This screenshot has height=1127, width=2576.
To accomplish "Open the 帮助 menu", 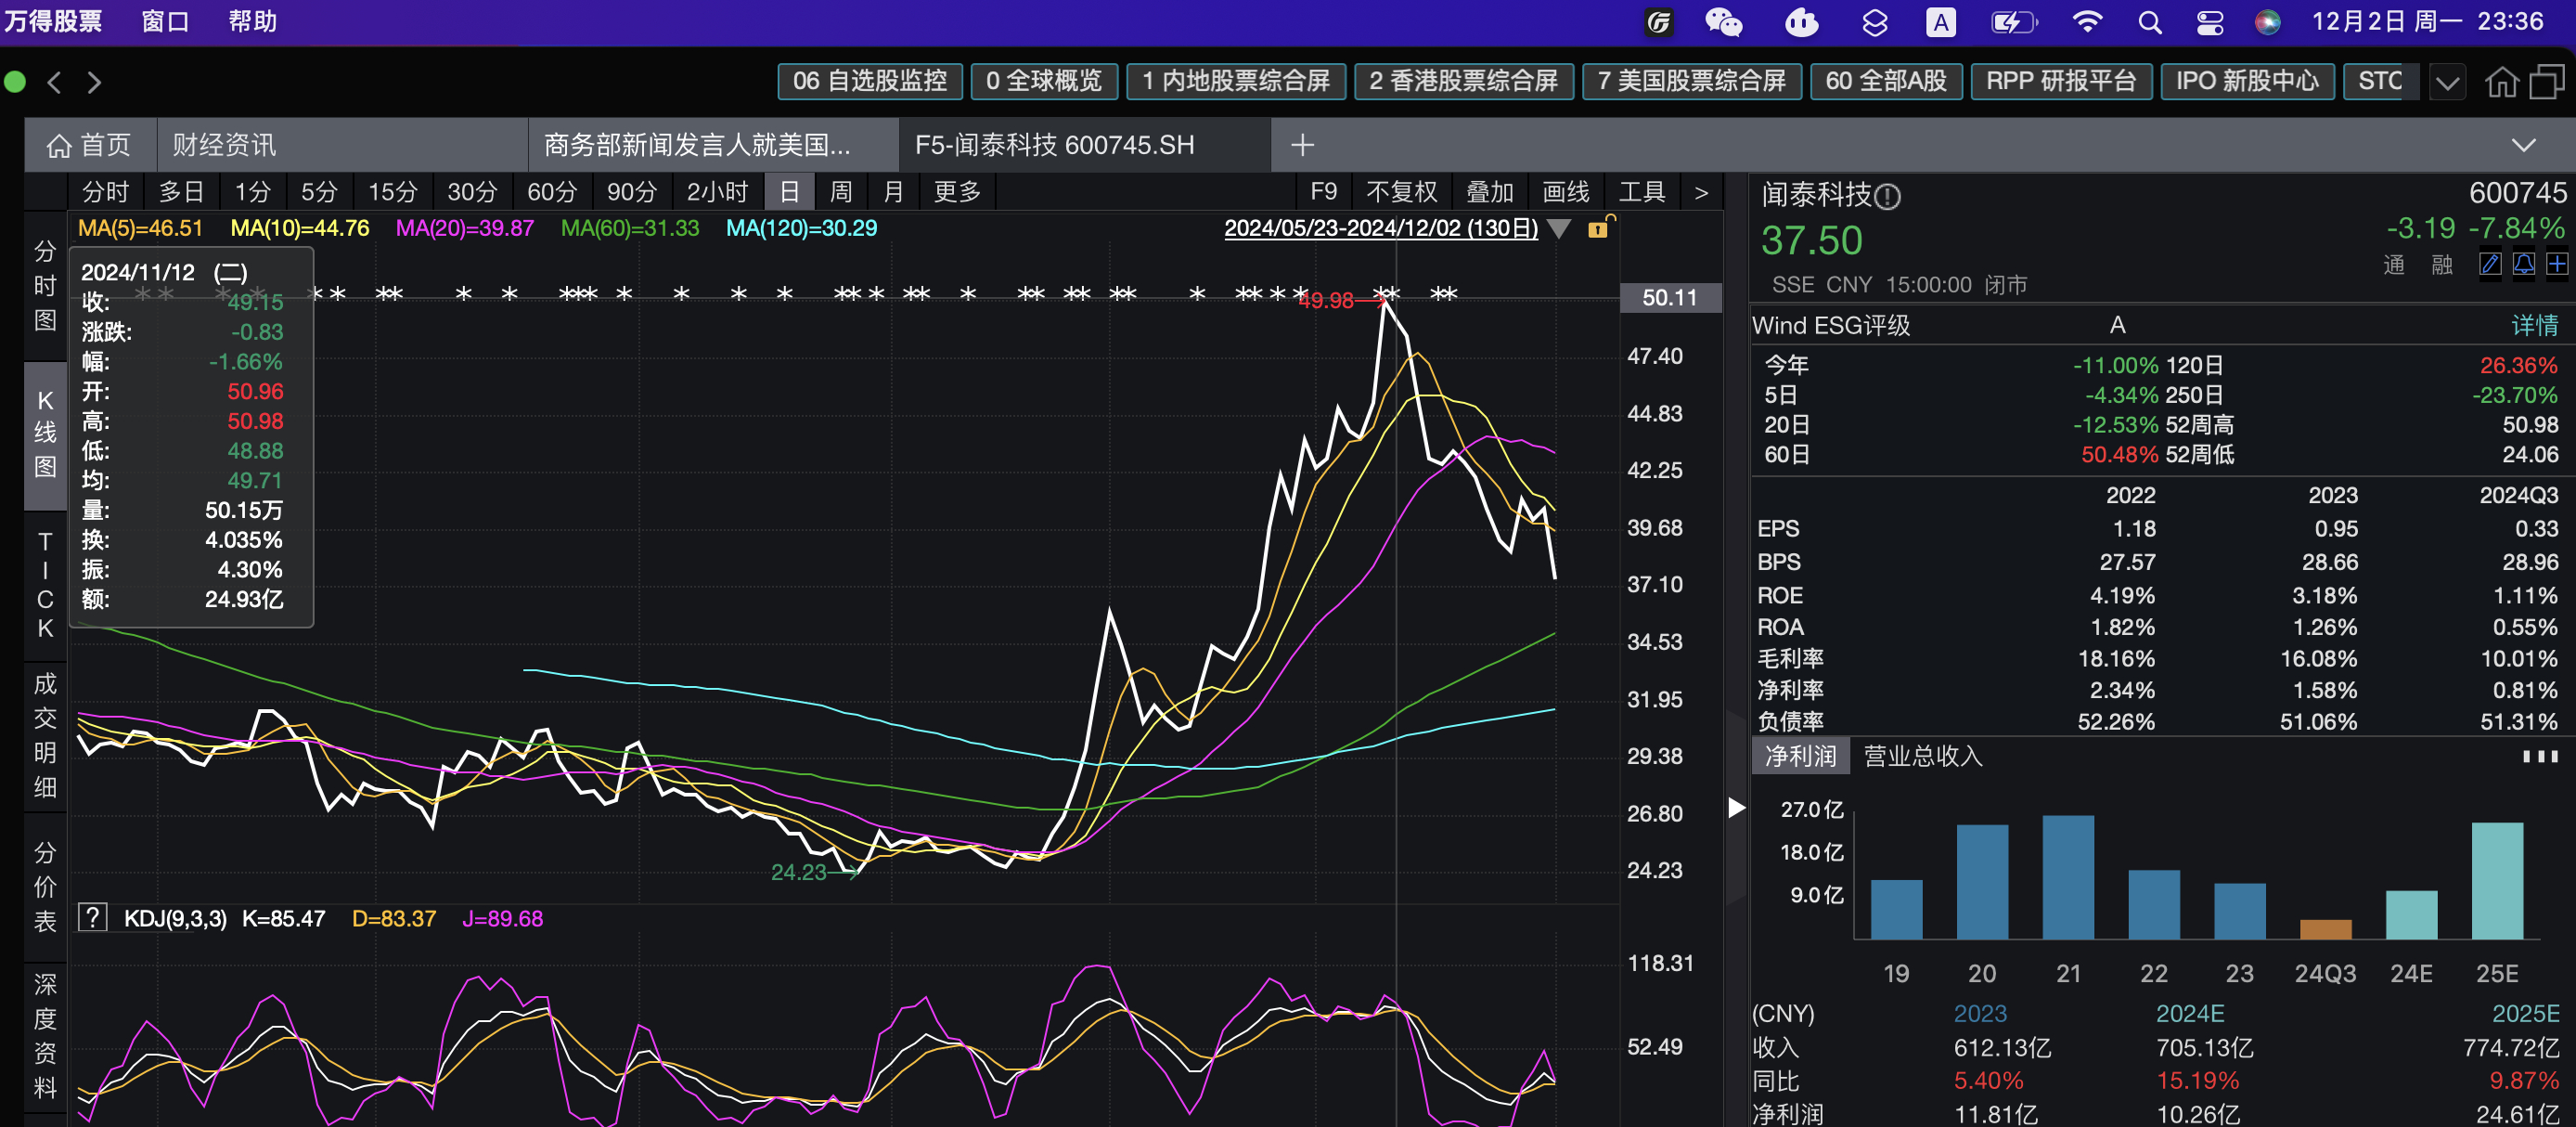I will (253, 21).
